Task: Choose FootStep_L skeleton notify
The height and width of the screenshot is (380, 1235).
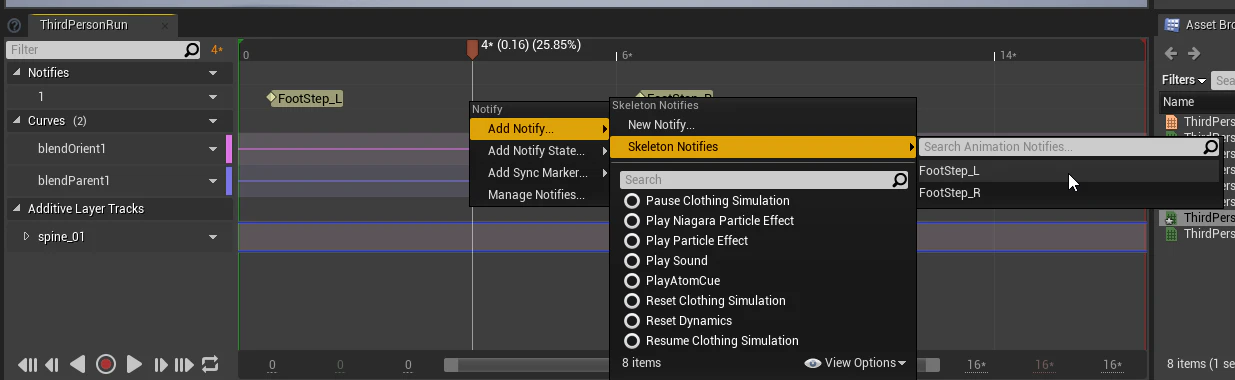Action: 1068,171
